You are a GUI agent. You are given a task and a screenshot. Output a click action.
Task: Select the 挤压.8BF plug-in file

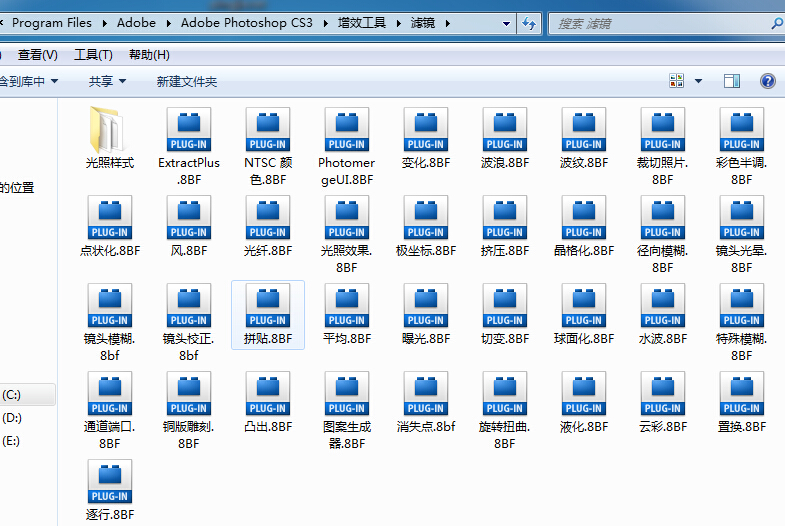pyautogui.click(x=505, y=225)
